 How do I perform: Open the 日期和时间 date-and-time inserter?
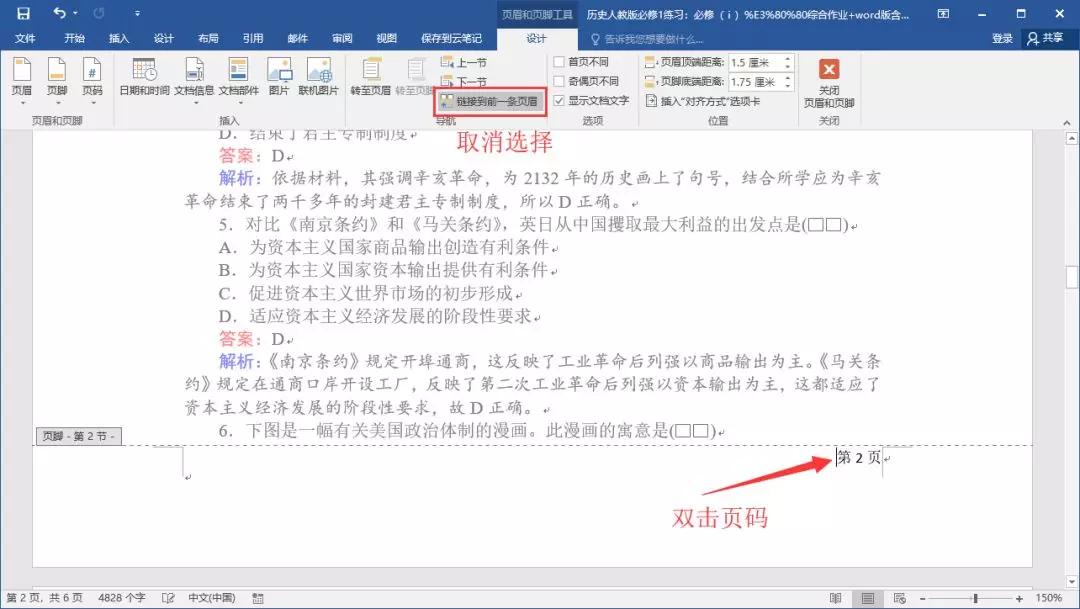coord(146,78)
